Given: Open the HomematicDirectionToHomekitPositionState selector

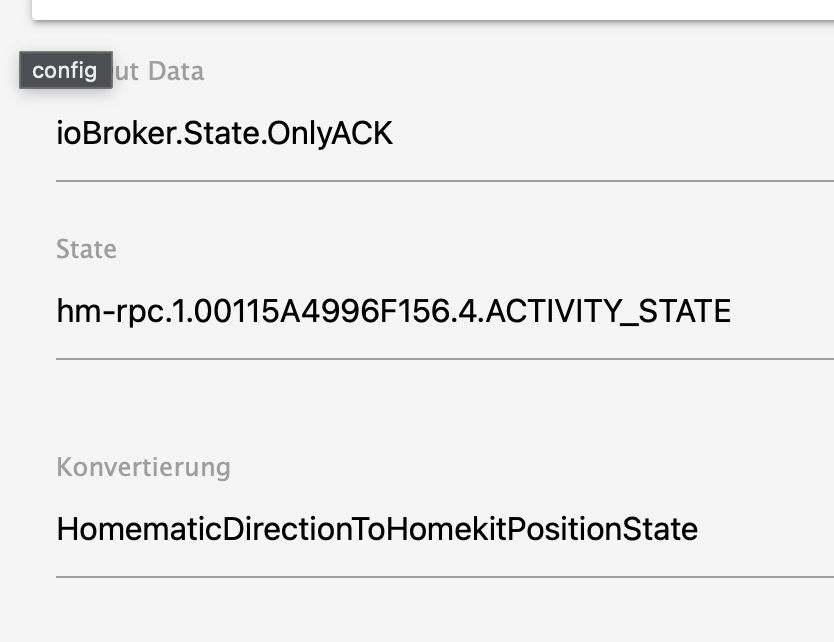Looking at the screenshot, I should pos(376,528).
